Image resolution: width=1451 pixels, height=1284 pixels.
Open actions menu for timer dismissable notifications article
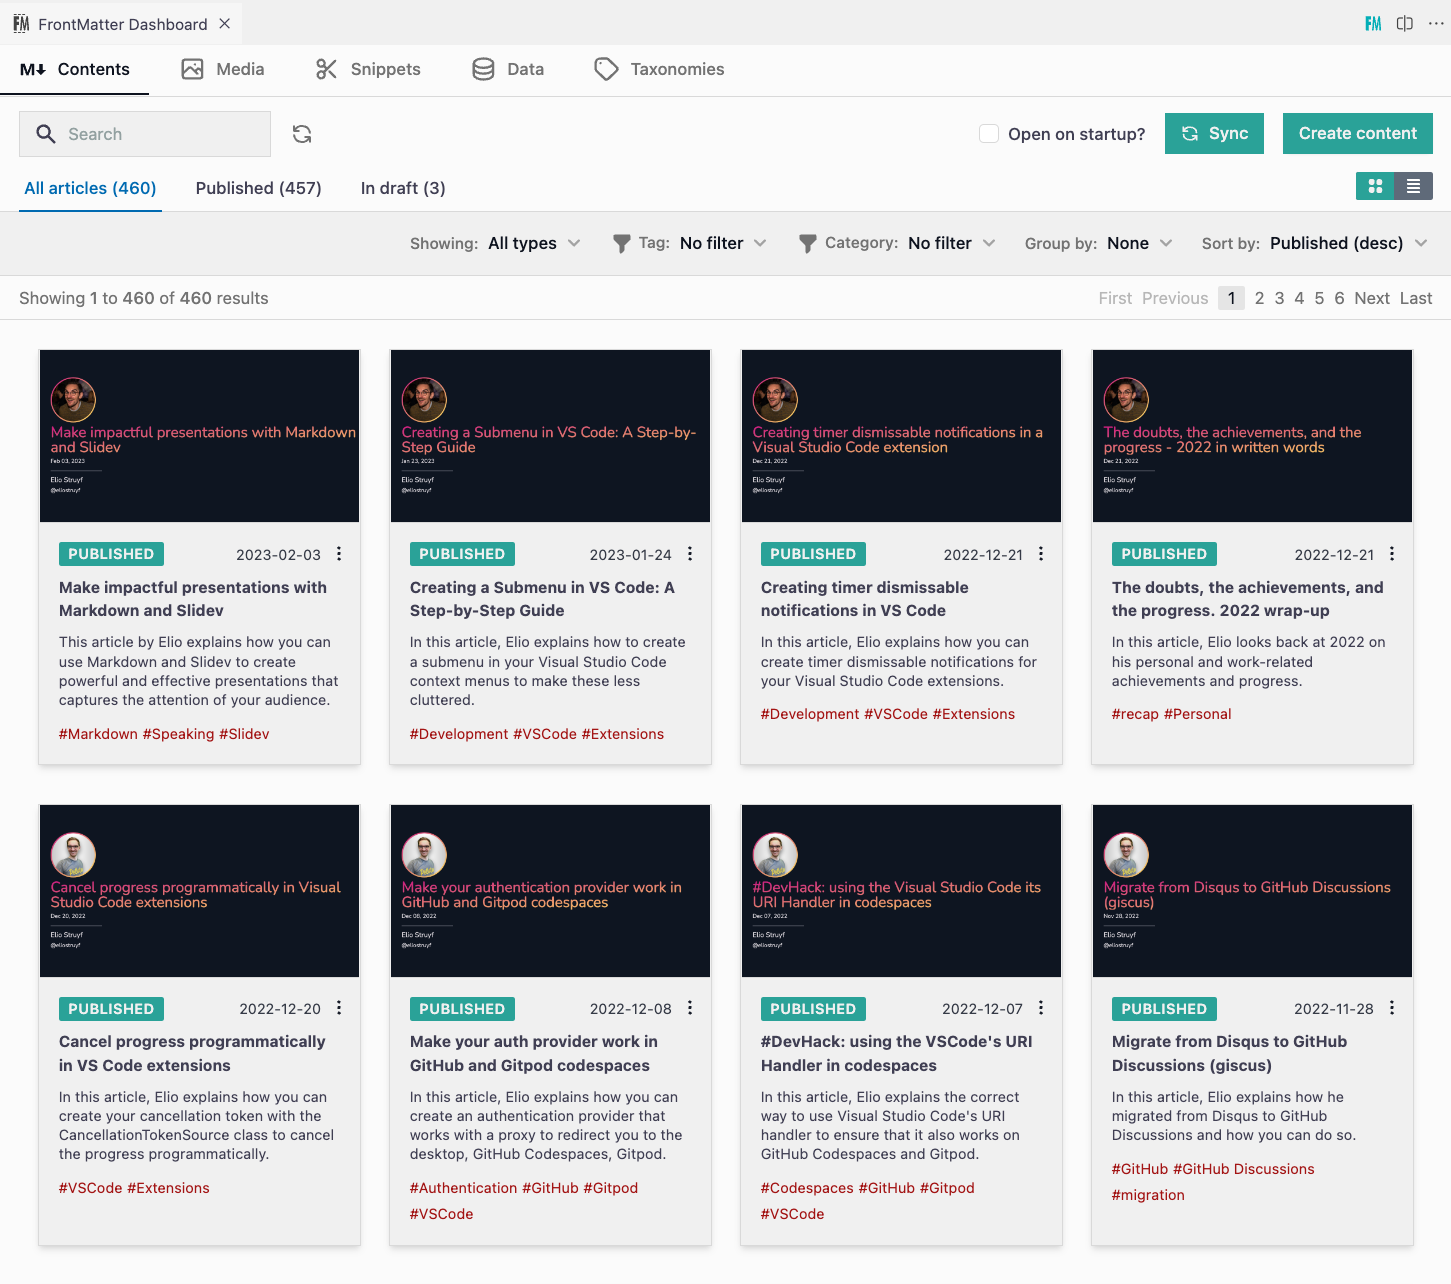pyautogui.click(x=1041, y=554)
